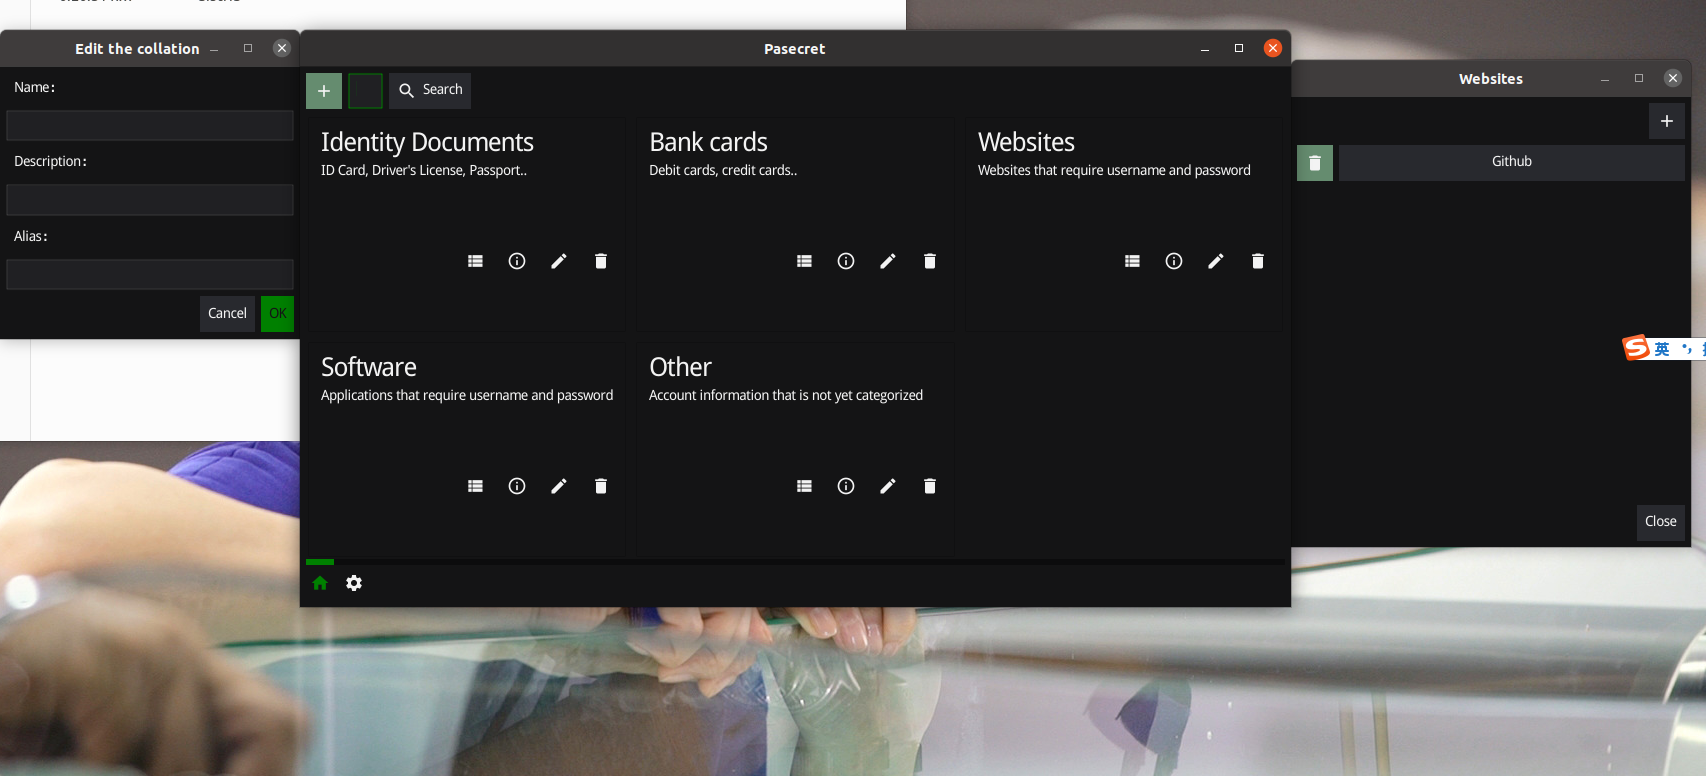The image size is (1706, 776).
Task: Open the list of Other accounts
Action: [804, 486]
